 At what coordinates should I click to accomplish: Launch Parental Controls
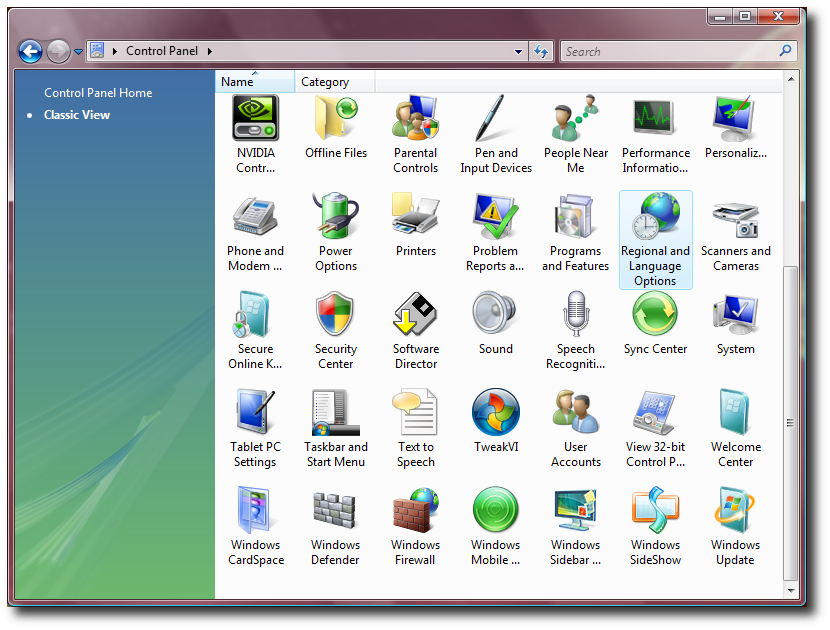click(416, 134)
